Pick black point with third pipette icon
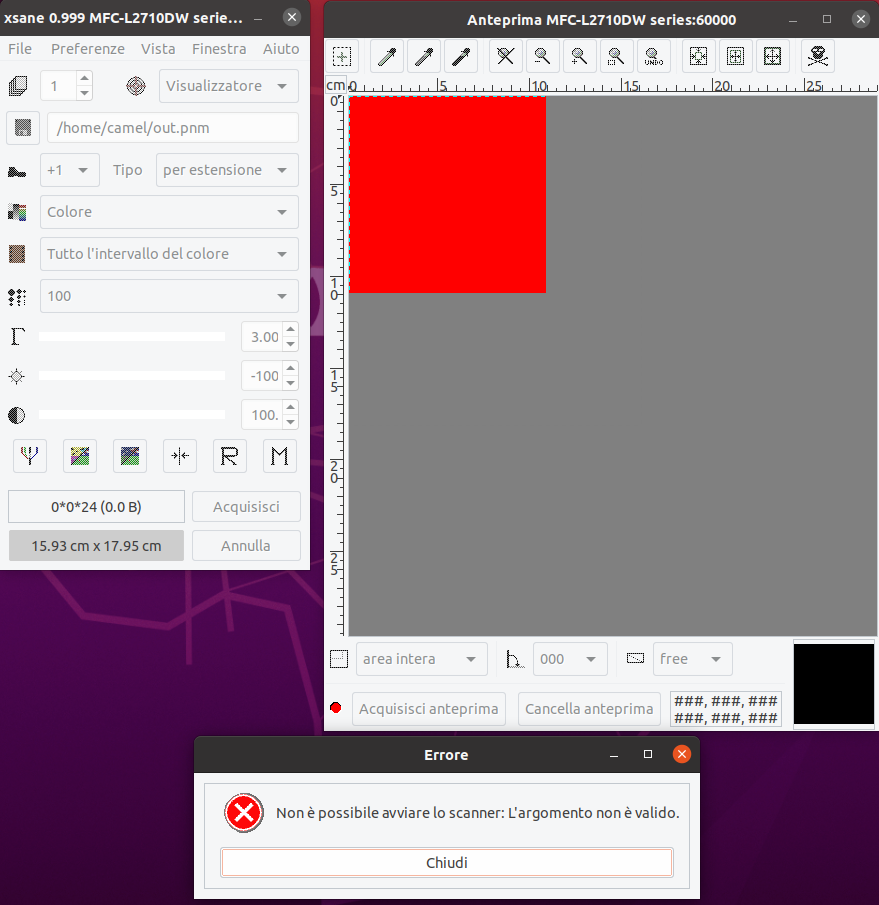The image size is (879, 905). [x=461, y=56]
